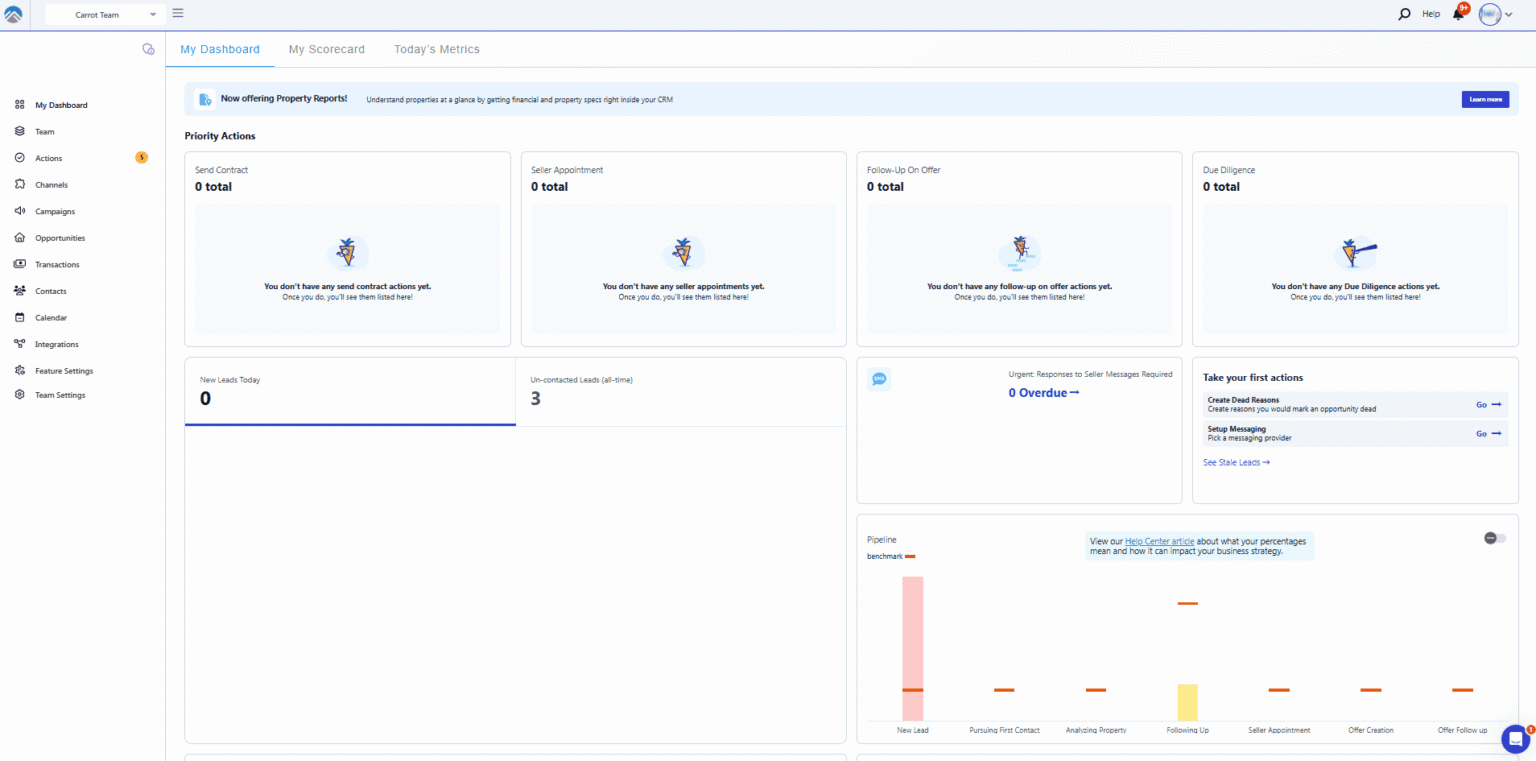The image size is (1536, 761).
Task: Click the Integrations sidebar icon
Action: [20, 344]
